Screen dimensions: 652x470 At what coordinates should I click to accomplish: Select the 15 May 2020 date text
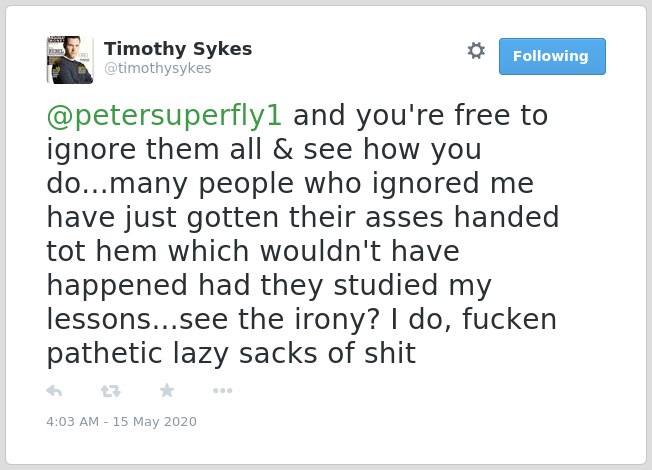tap(155, 421)
